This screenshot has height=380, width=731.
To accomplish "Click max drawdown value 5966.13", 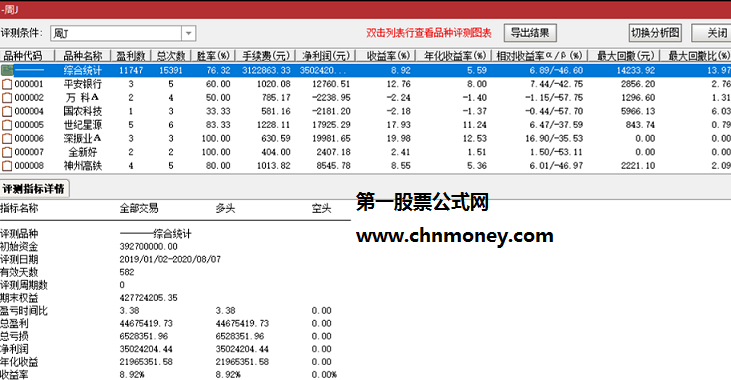I will click(x=638, y=111).
